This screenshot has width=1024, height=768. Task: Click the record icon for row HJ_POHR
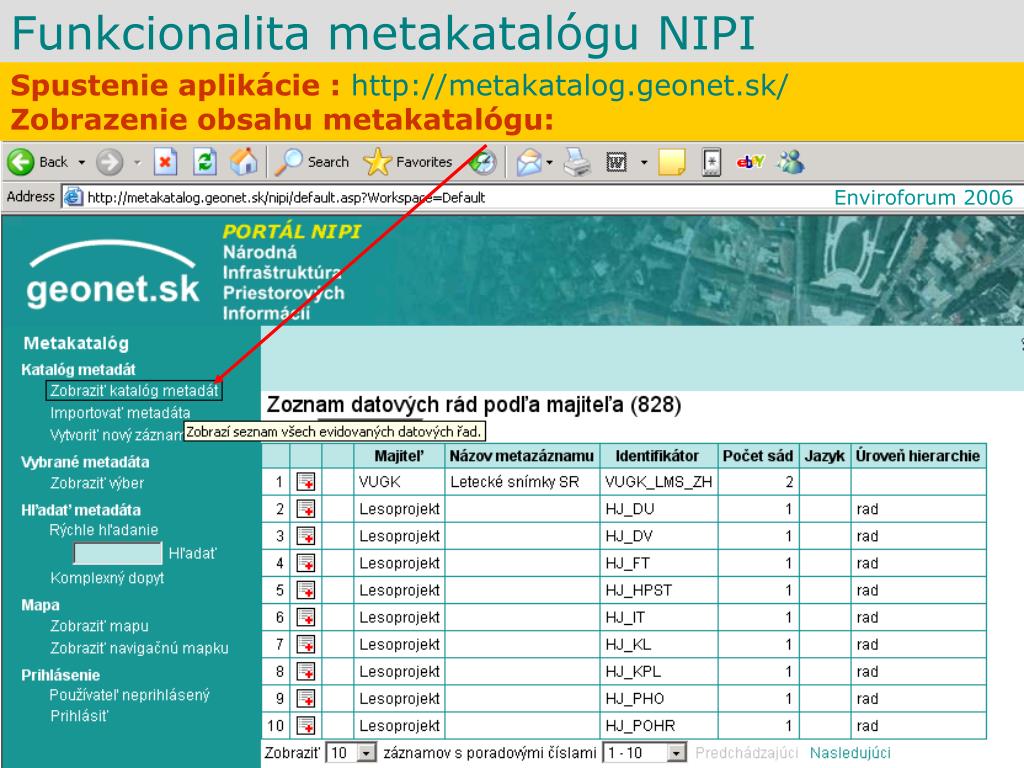[306, 726]
